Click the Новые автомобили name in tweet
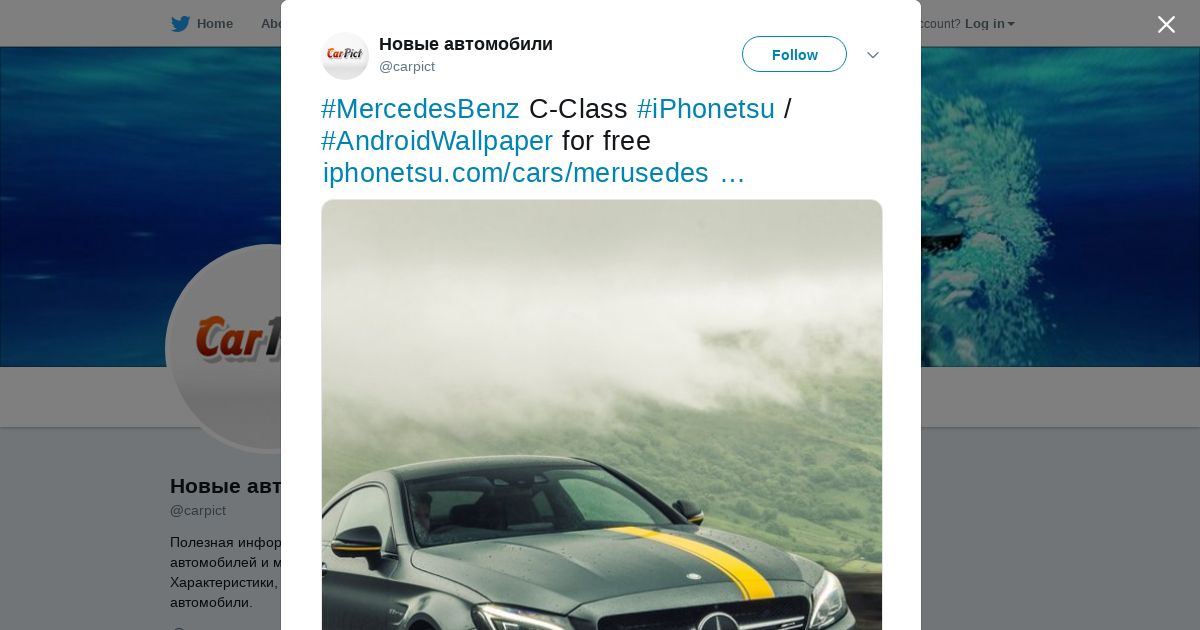Viewport: 1200px width, 630px height. tap(466, 44)
